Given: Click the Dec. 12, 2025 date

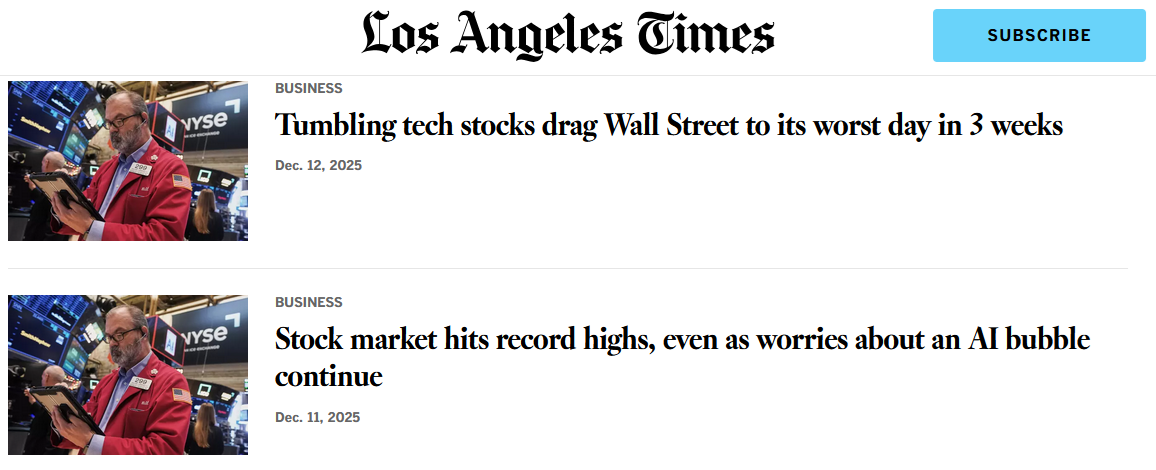Looking at the screenshot, I should (x=318, y=165).
